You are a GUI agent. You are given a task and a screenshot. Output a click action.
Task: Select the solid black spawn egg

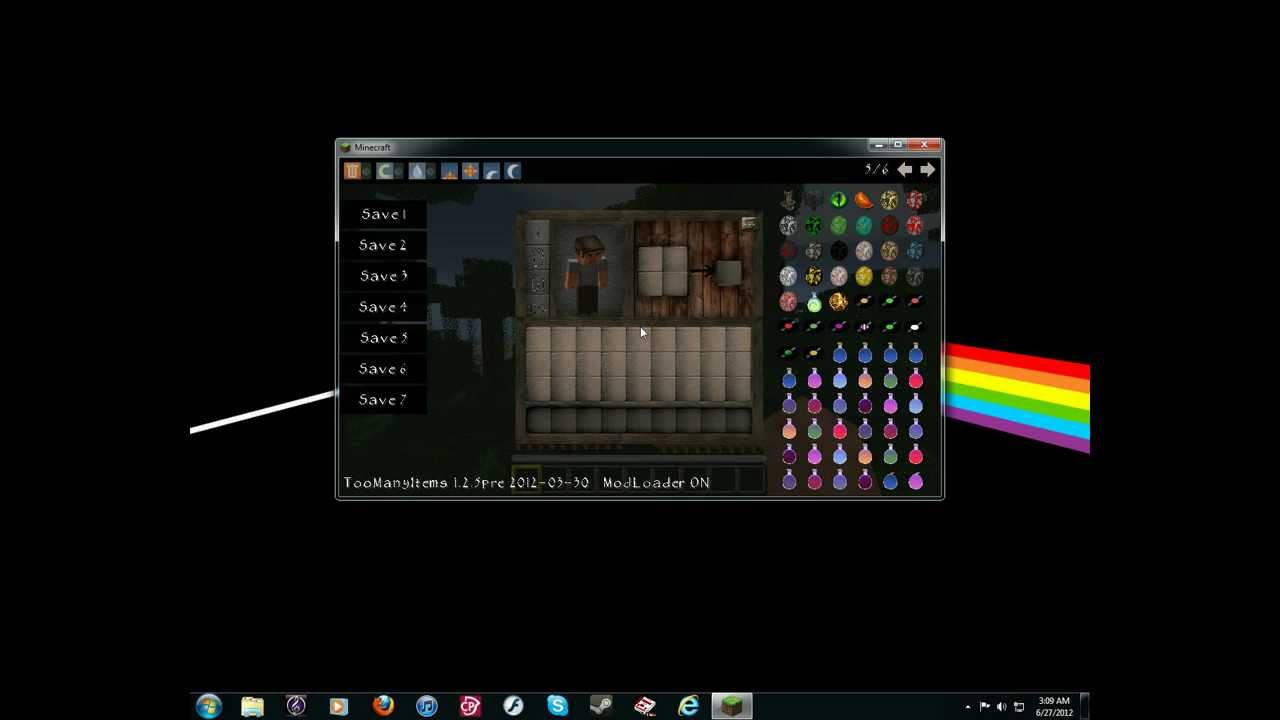[x=838, y=251]
